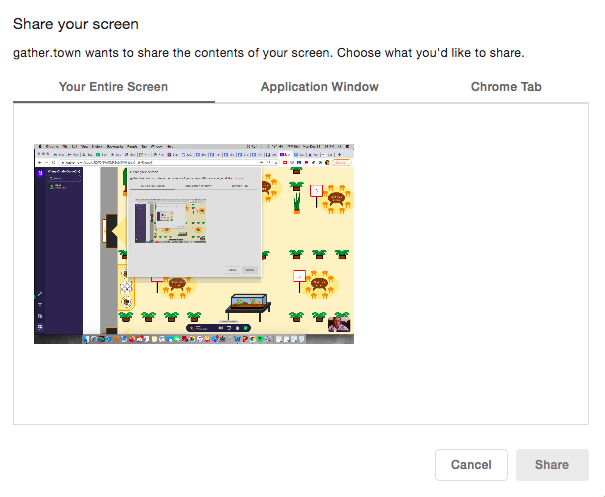
Task: Click the Cancel button
Action: pos(471,465)
